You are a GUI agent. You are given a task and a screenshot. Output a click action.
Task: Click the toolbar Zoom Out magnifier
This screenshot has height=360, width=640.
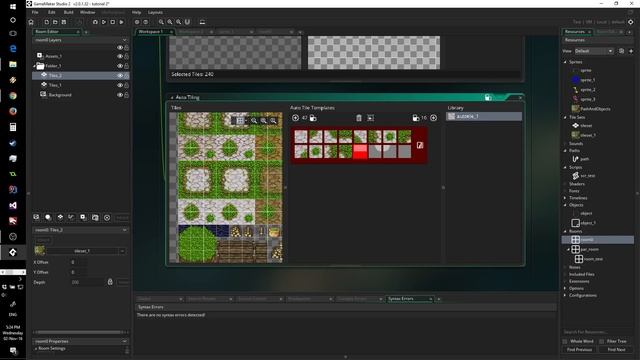tap(161, 22)
